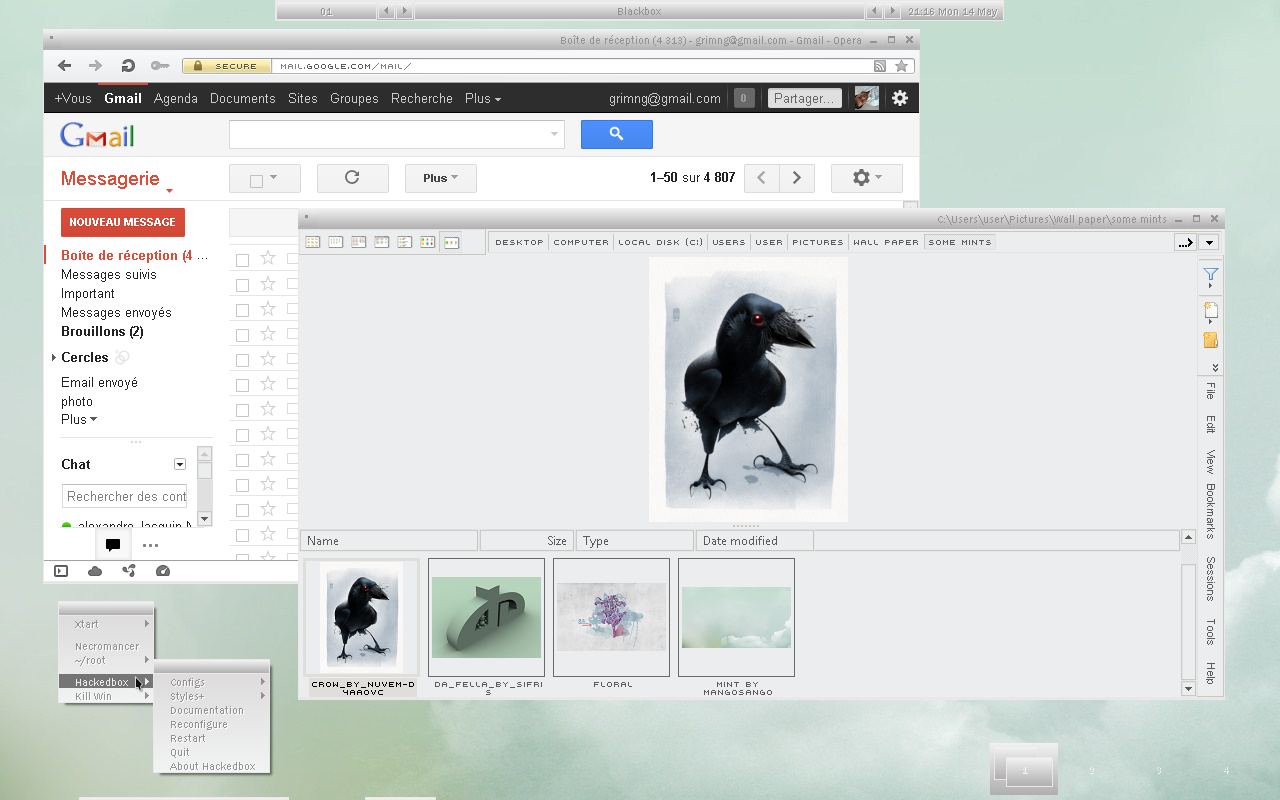Click the RSS feed icon in address bar
This screenshot has width=1280, height=800.
coord(880,66)
